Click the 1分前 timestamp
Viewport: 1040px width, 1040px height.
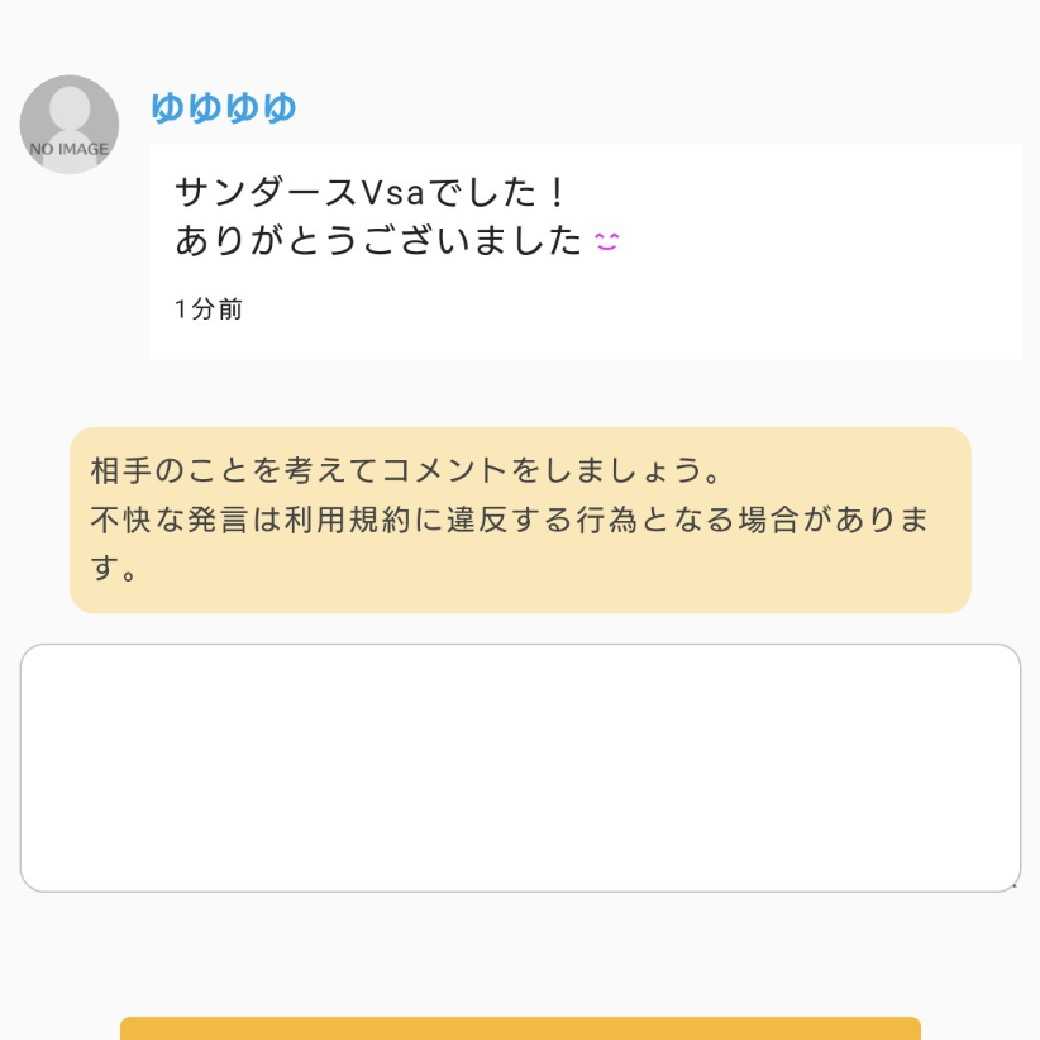pos(207,309)
